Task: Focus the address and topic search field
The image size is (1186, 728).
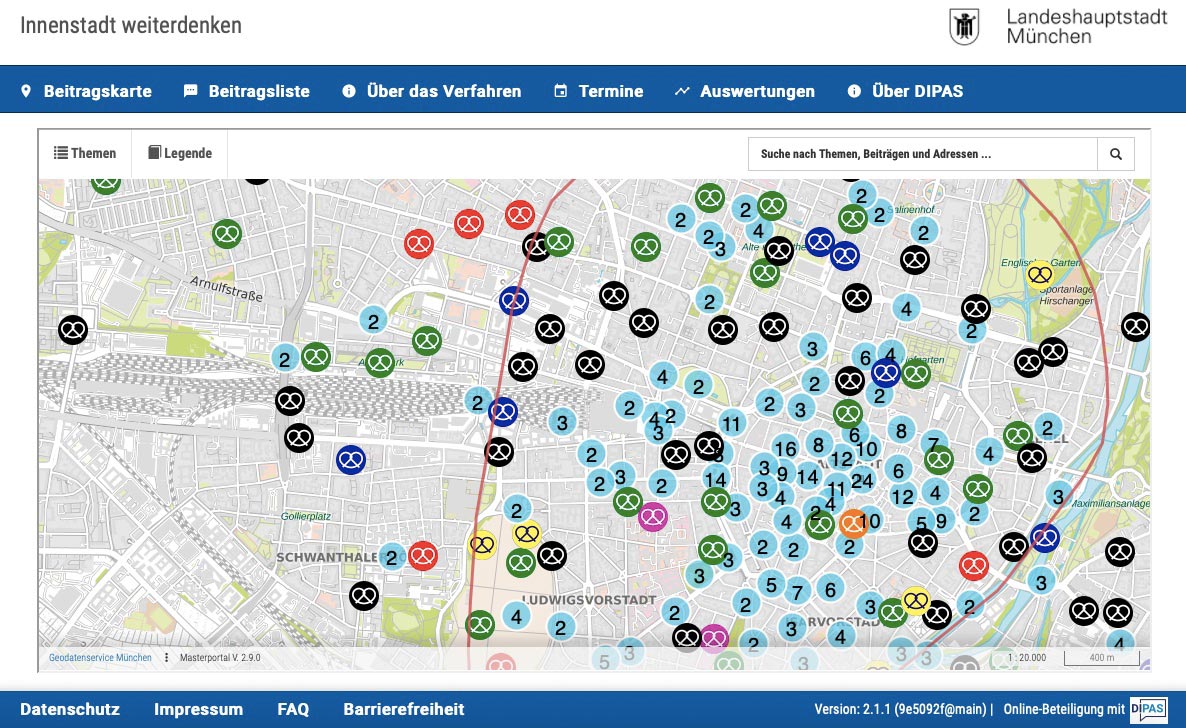Action: 922,154
